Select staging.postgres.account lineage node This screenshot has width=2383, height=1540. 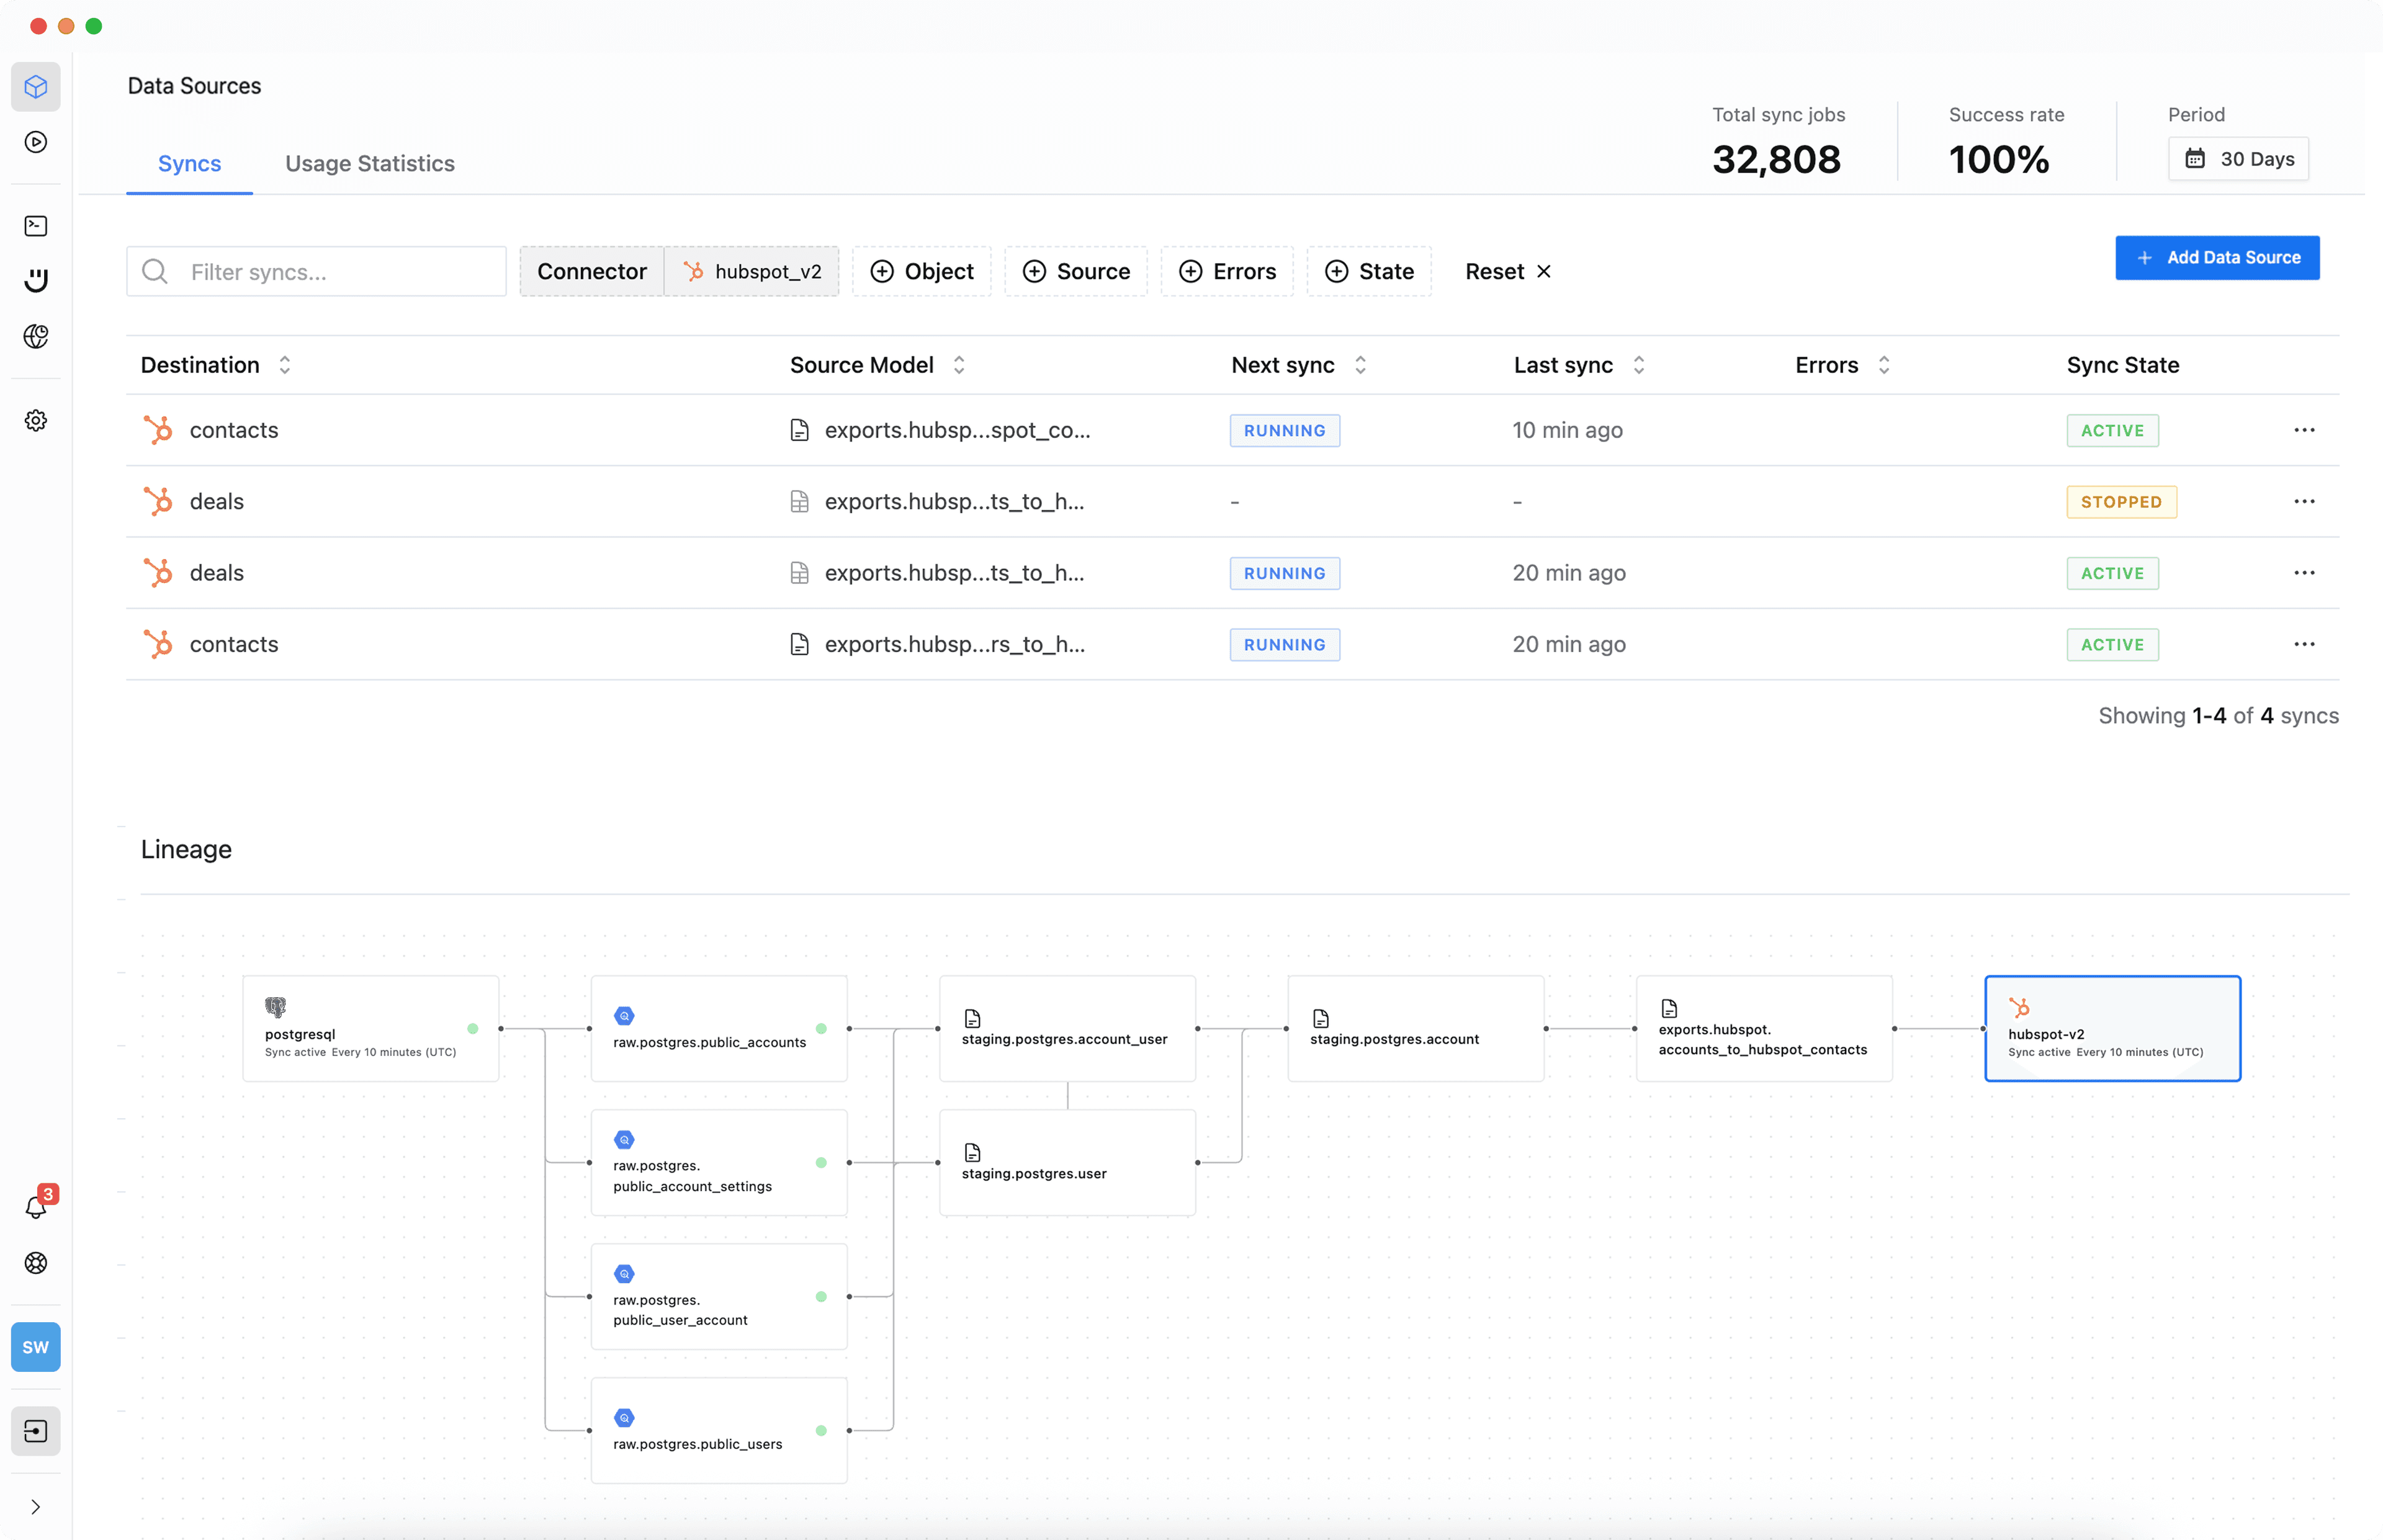click(1416, 1028)
